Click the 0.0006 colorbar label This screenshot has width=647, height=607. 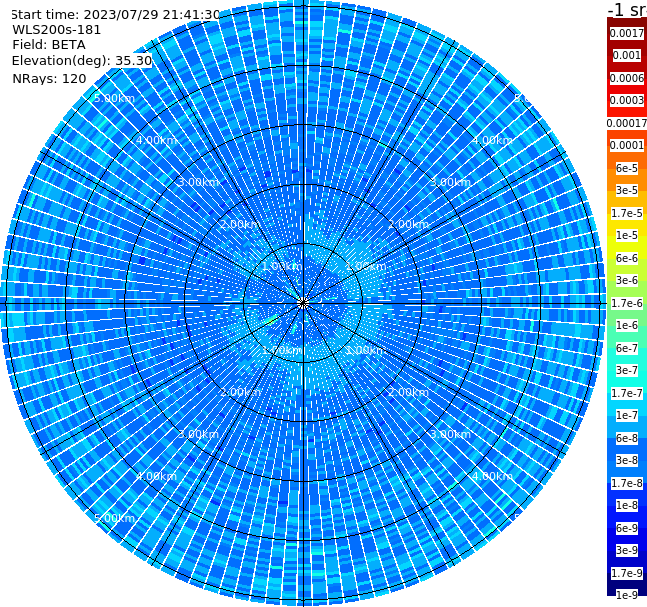click(x=627, y=78)
